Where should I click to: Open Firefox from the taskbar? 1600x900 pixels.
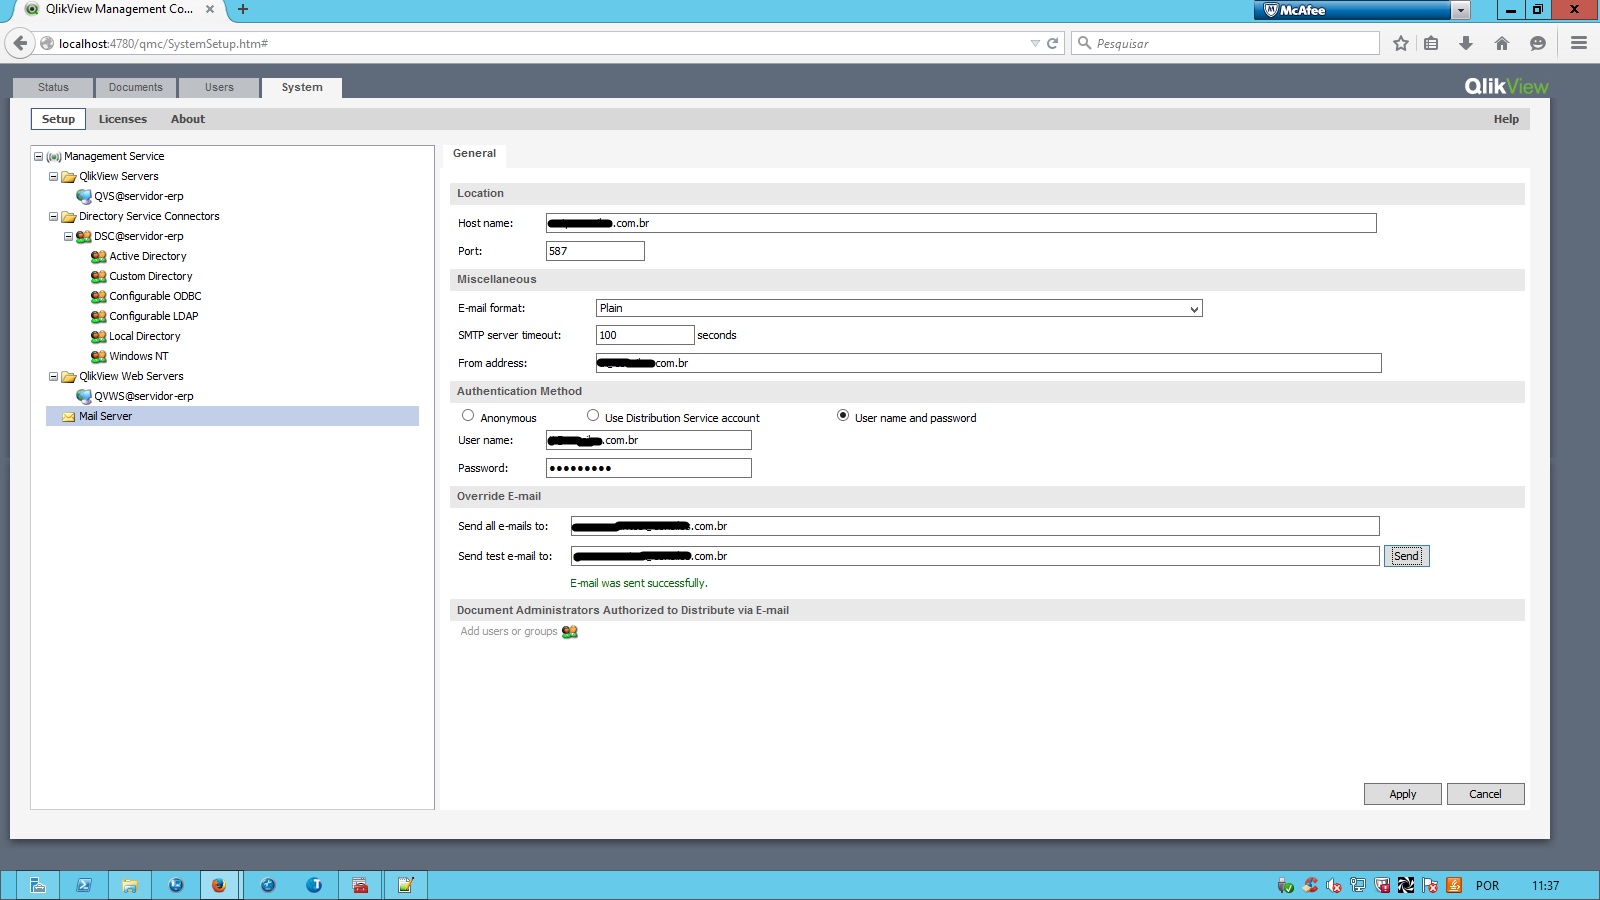[x=218, y=885]
